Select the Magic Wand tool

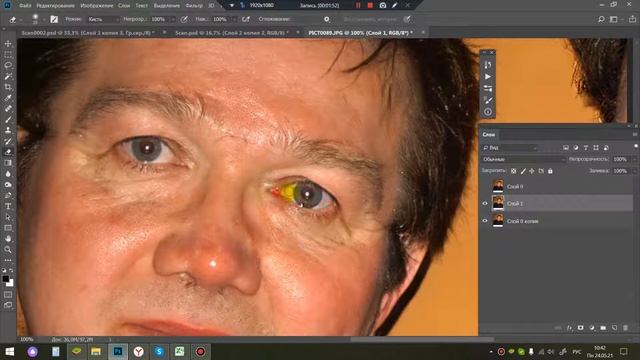[8, 76]
